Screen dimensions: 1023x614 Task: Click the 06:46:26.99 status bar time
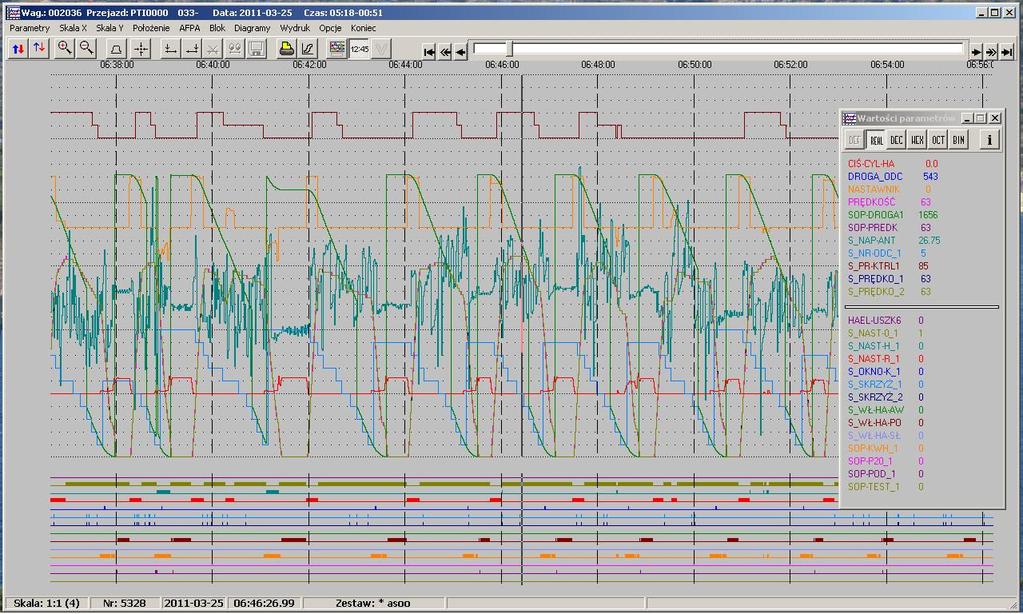(x=264, y=603)
